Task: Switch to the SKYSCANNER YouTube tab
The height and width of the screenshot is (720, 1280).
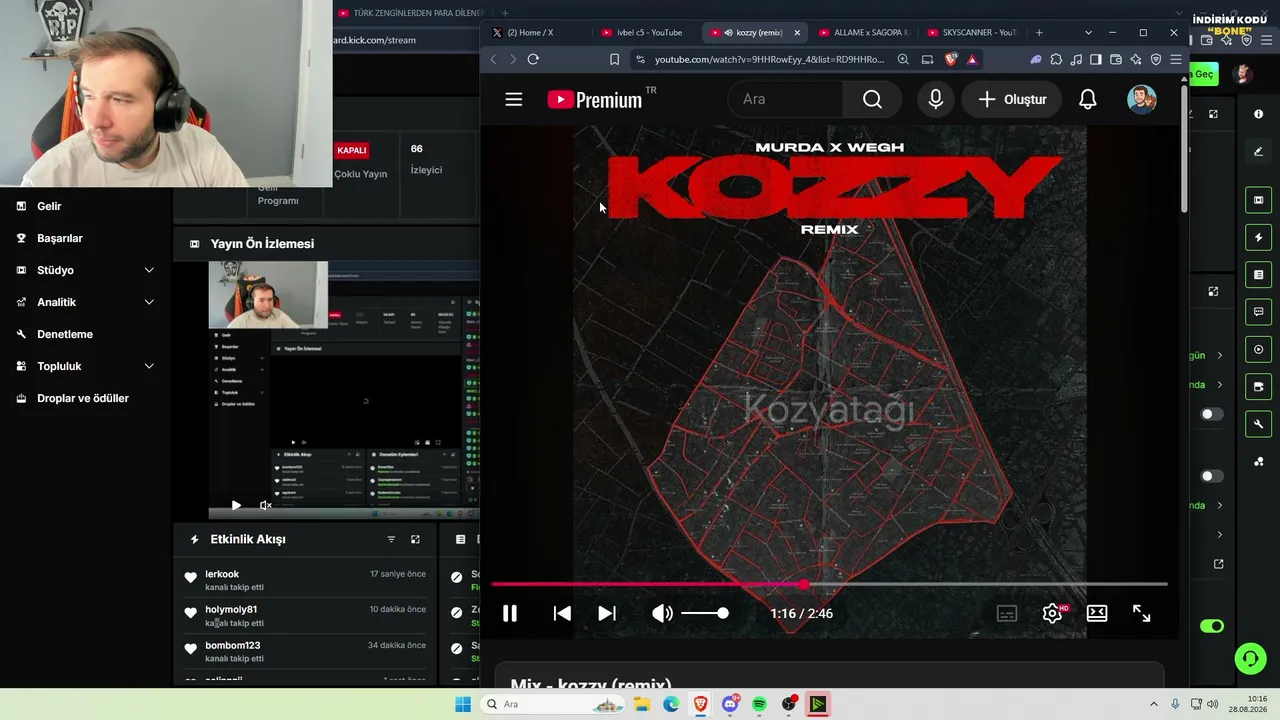Action: pyautogui.click(x=972, y=32)
